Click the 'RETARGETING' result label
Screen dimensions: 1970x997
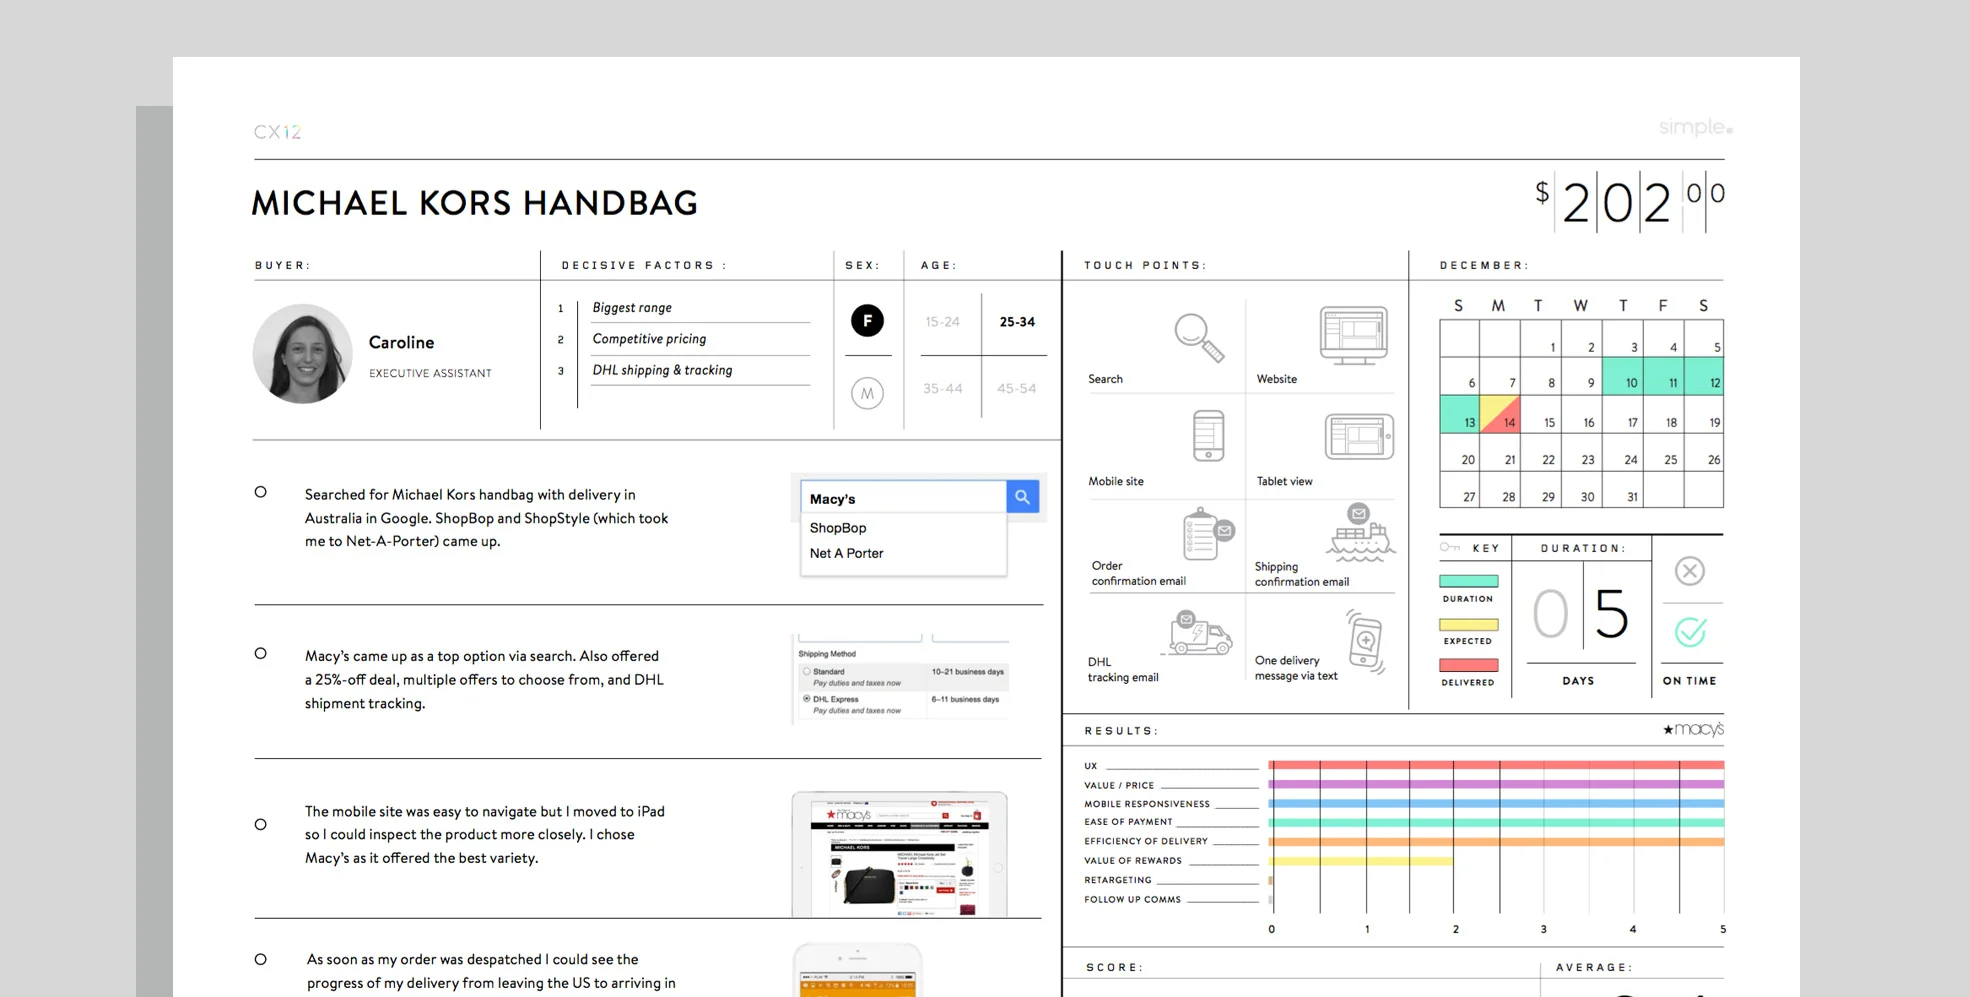[x=1118, y=880]
